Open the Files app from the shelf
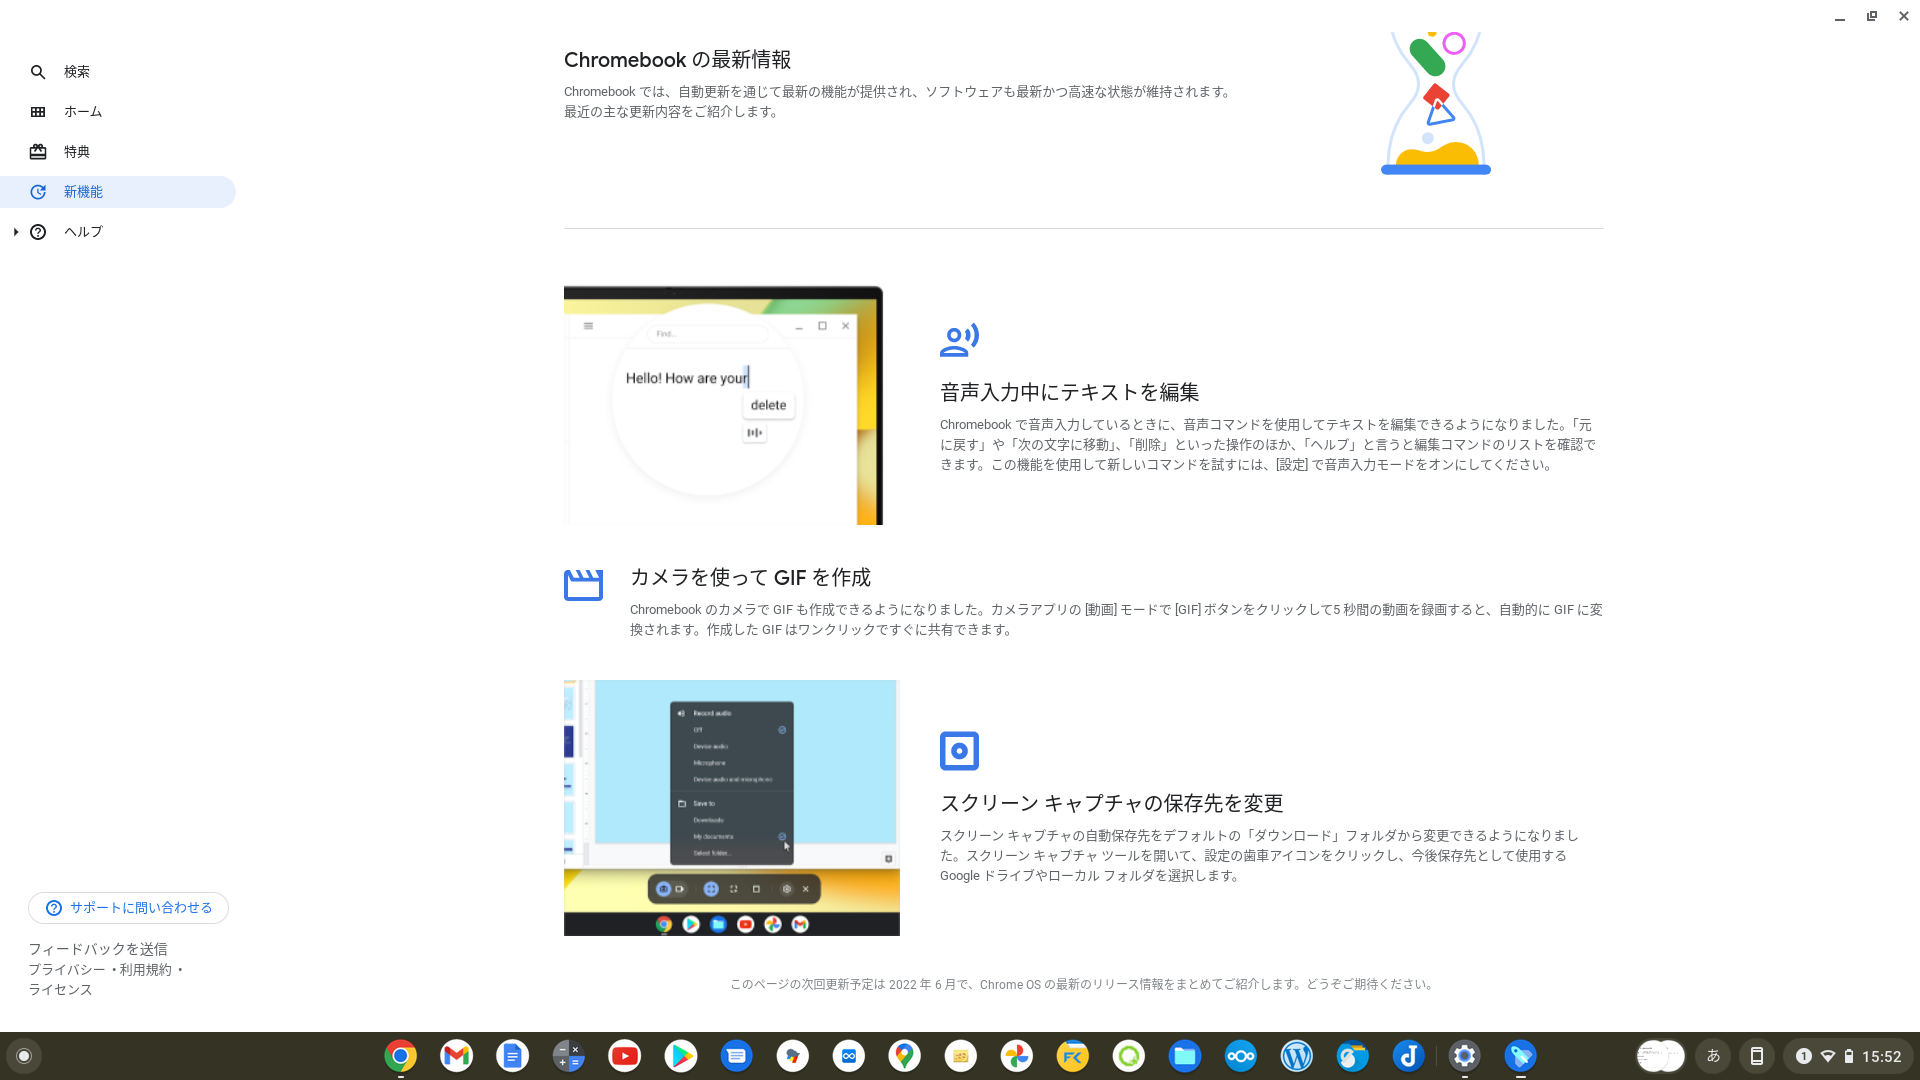This screenshot has height=1080, width=1920. tap(1185, 1056)
